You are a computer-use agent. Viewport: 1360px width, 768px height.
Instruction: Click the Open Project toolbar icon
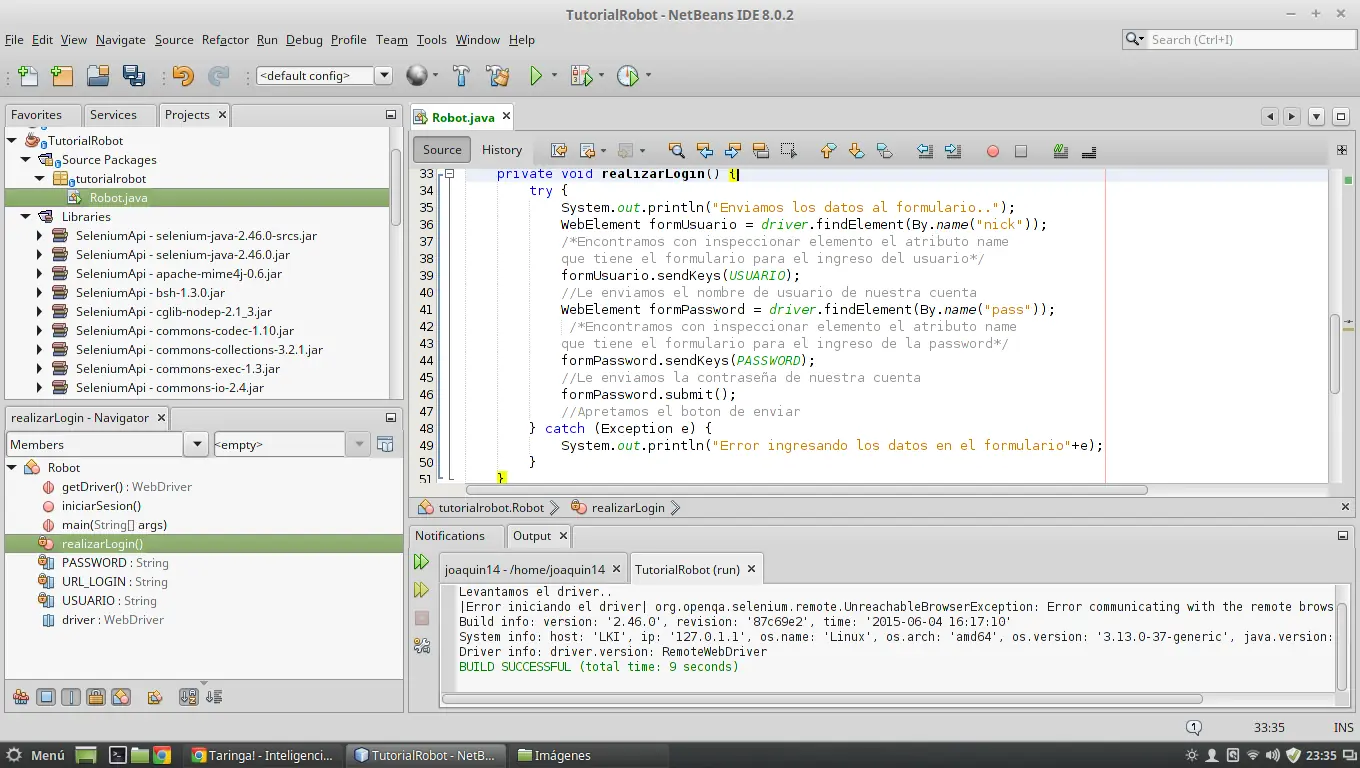(x=98, y=75)
